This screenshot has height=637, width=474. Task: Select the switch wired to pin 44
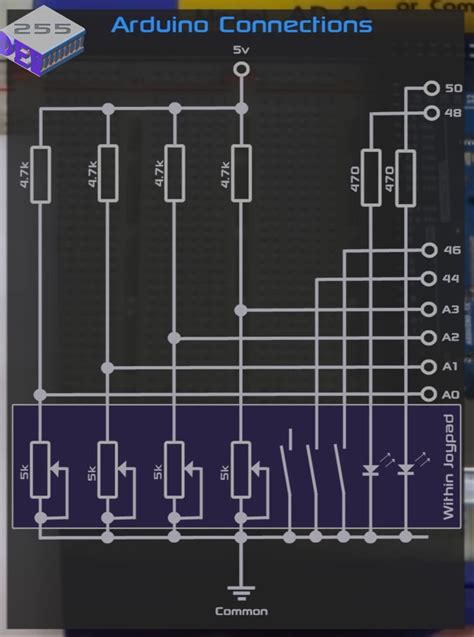pos(313,469)
